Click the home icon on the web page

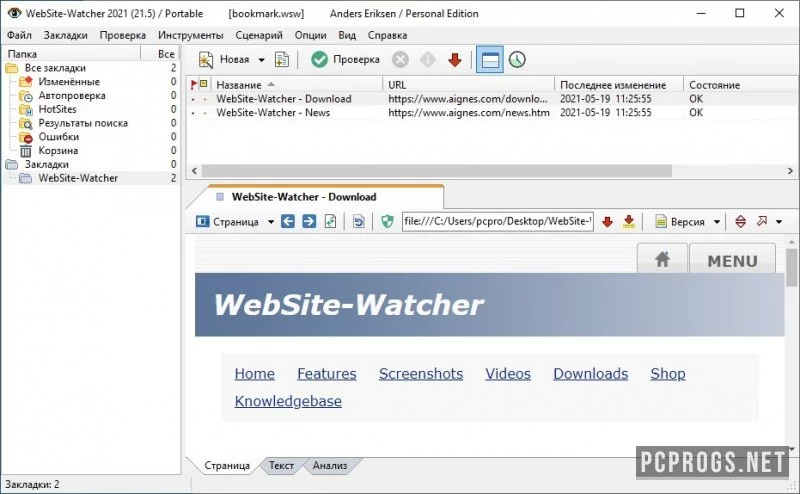click(662, 259)
